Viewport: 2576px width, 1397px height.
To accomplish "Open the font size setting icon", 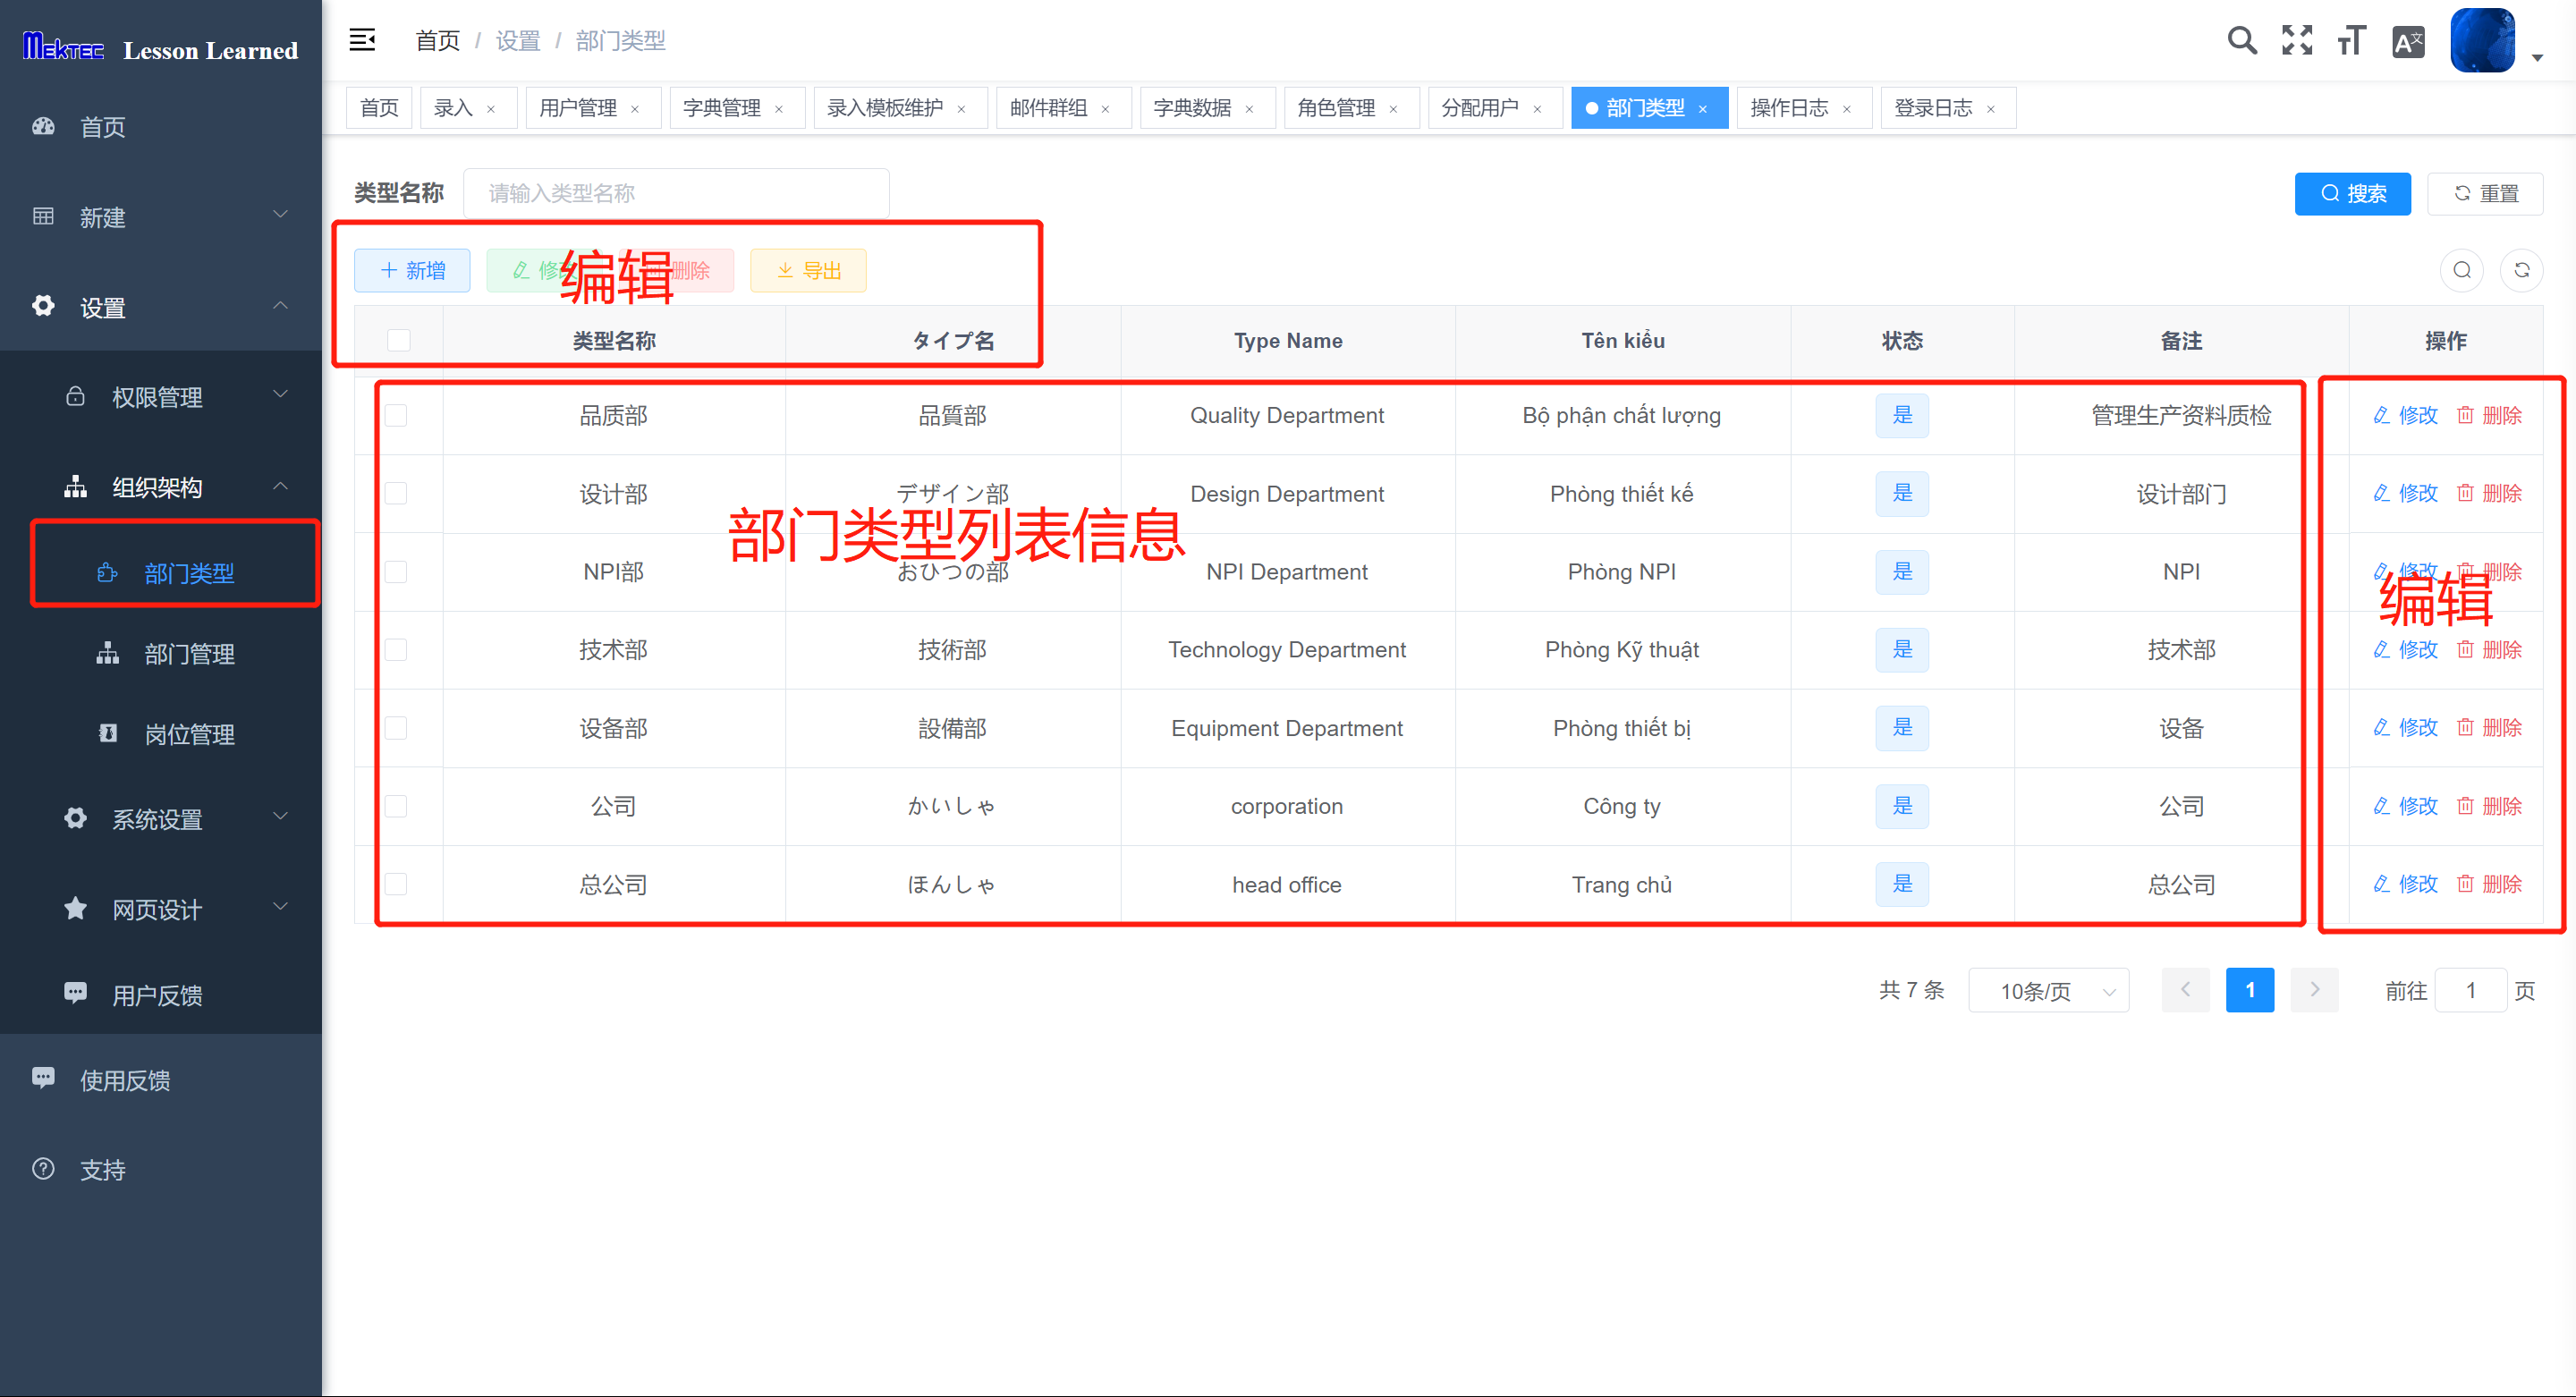I will (2352, 41).
